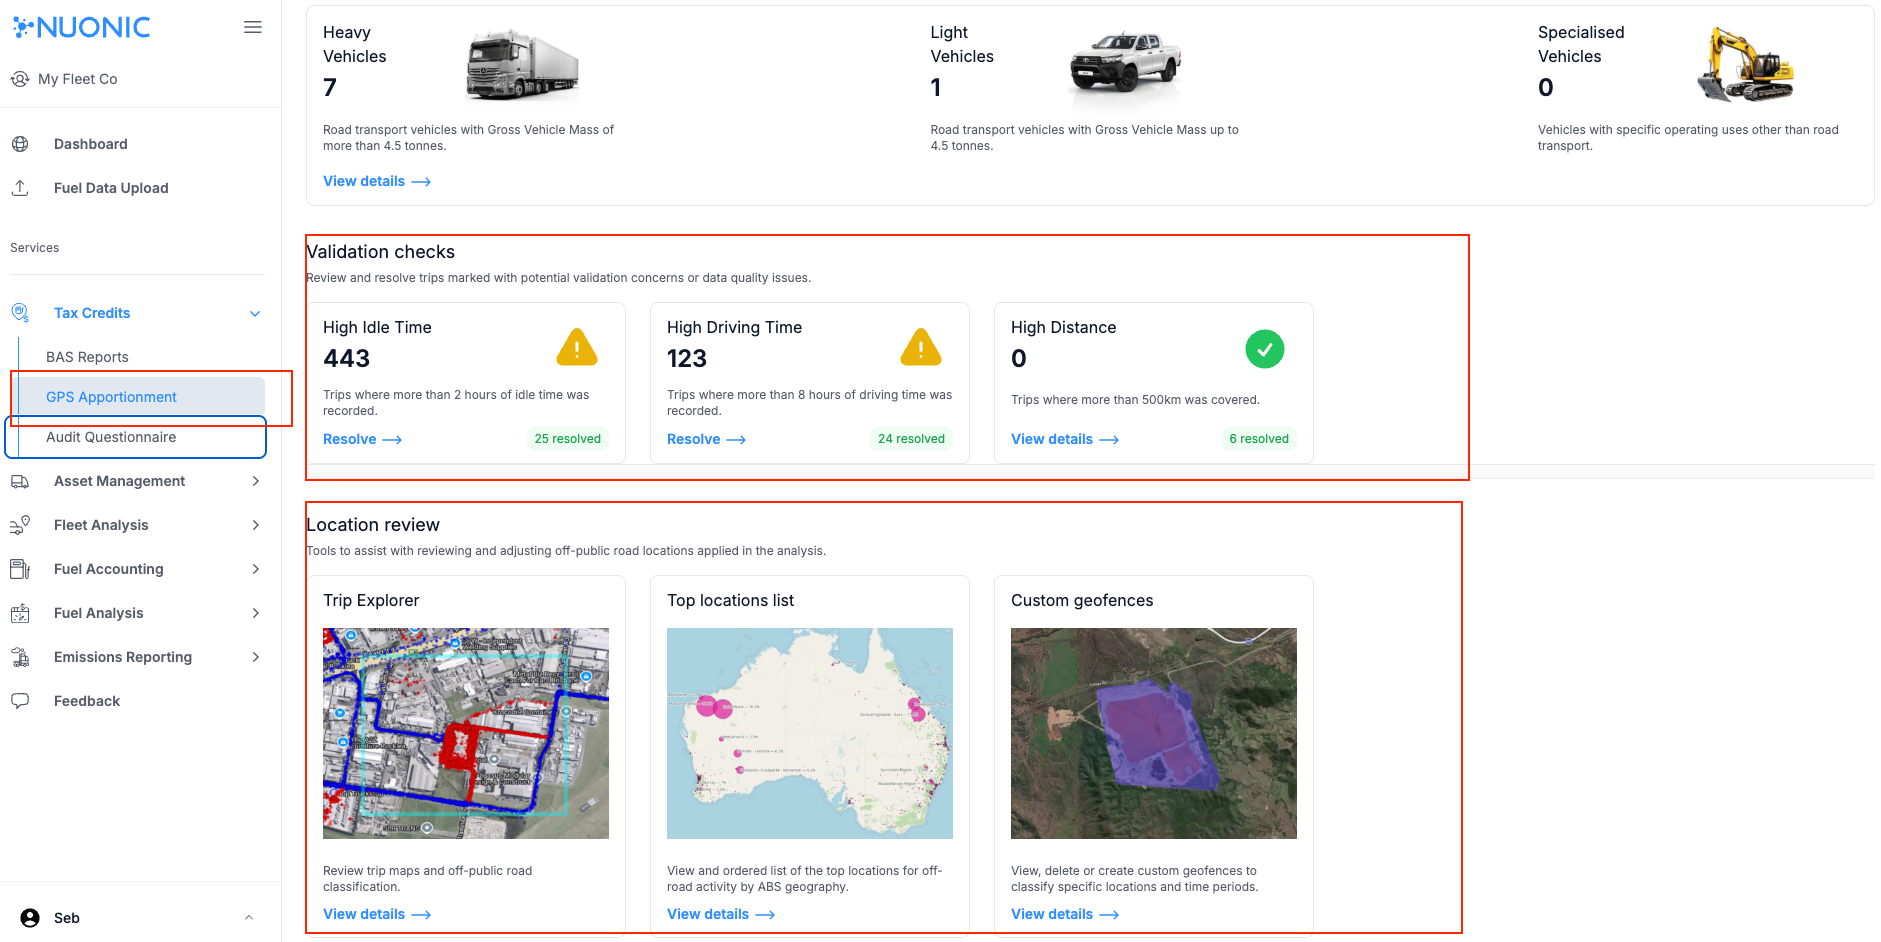Click the Fleet Analysis icon
The image size is (1881, 942).
[20, 525]
